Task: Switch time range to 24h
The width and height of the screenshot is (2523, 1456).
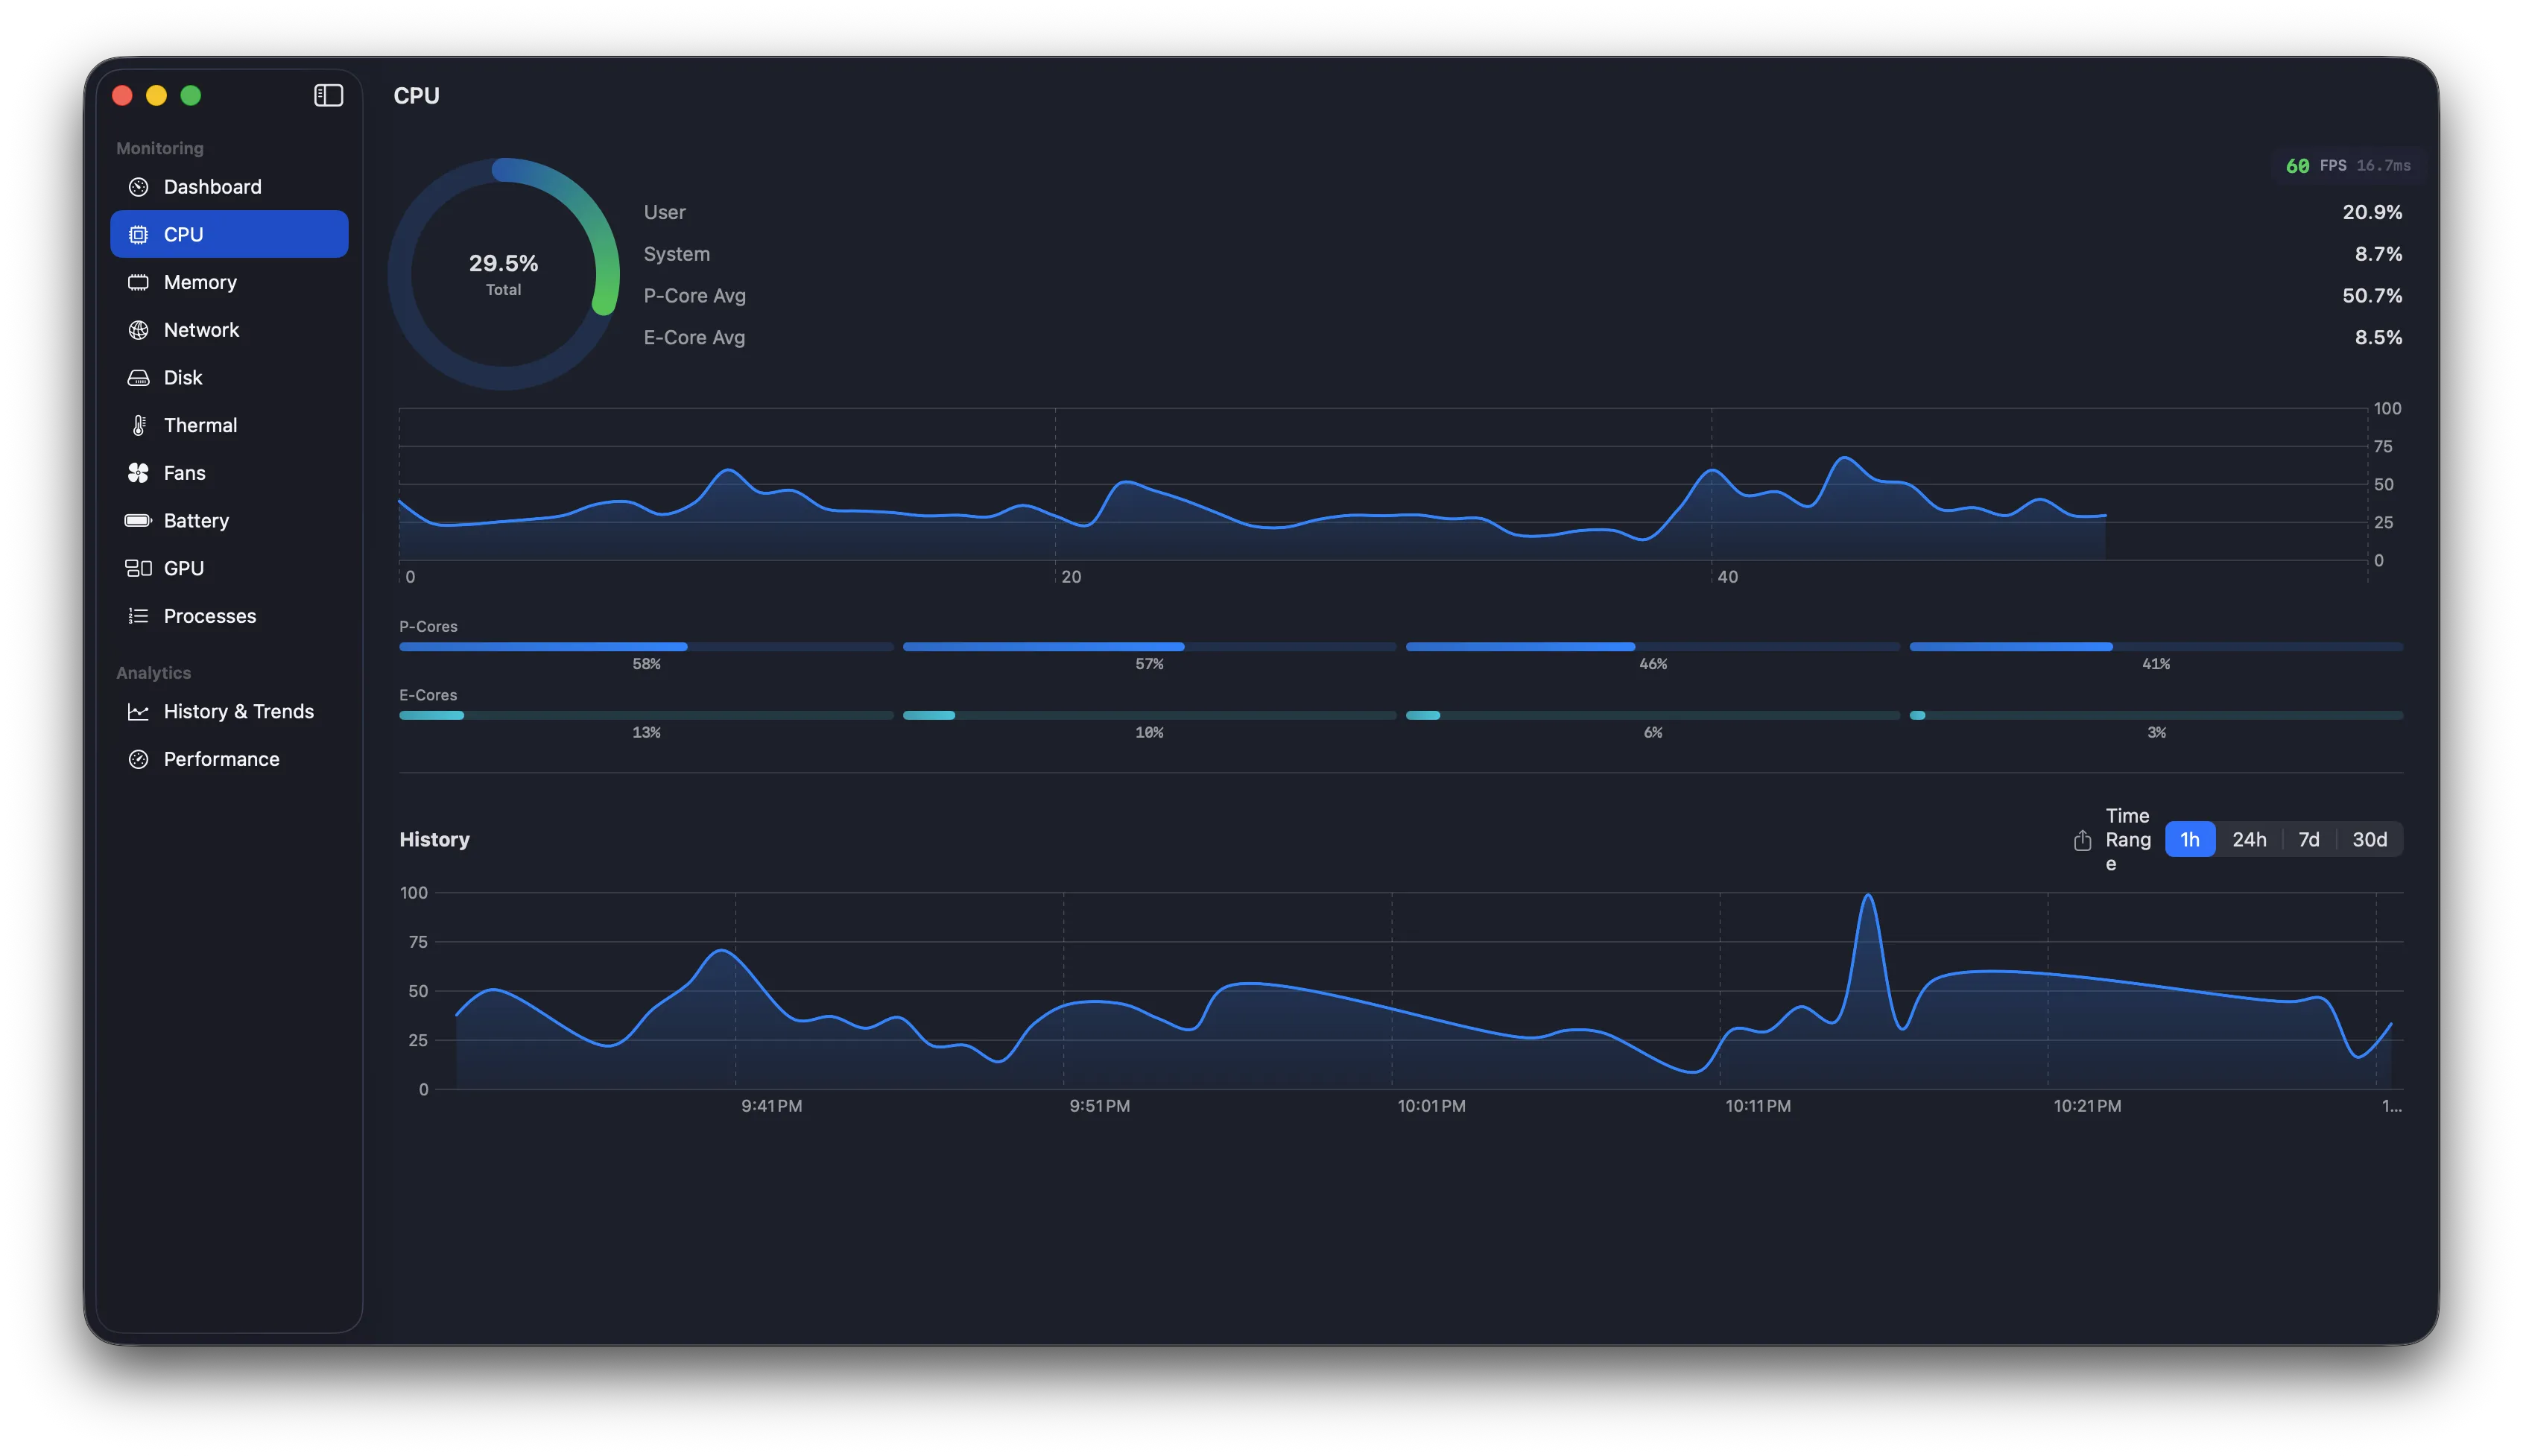Action: [x=2250, y=839]
